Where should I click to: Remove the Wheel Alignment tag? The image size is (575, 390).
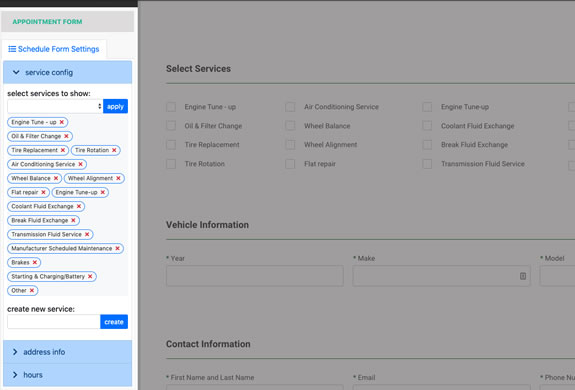pos(118,178)
